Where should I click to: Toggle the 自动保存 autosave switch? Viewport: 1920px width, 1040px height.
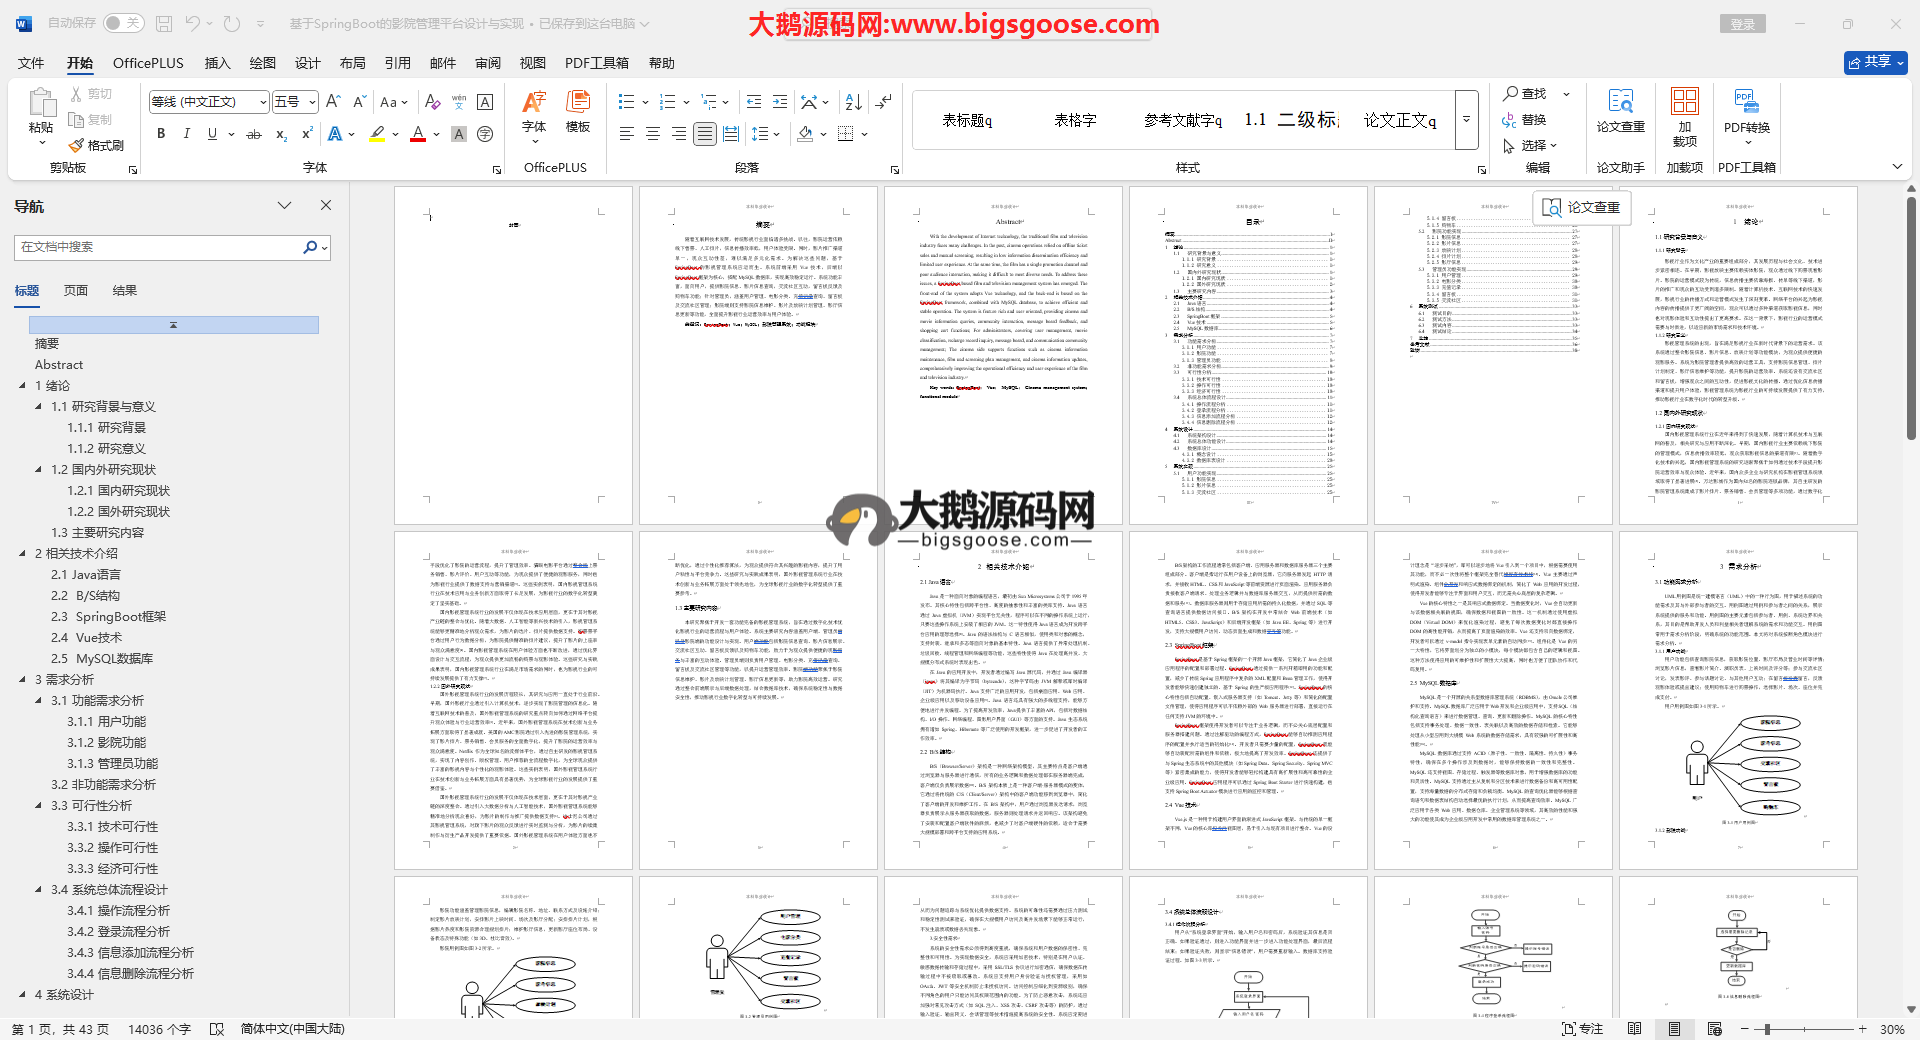[123, 23]
